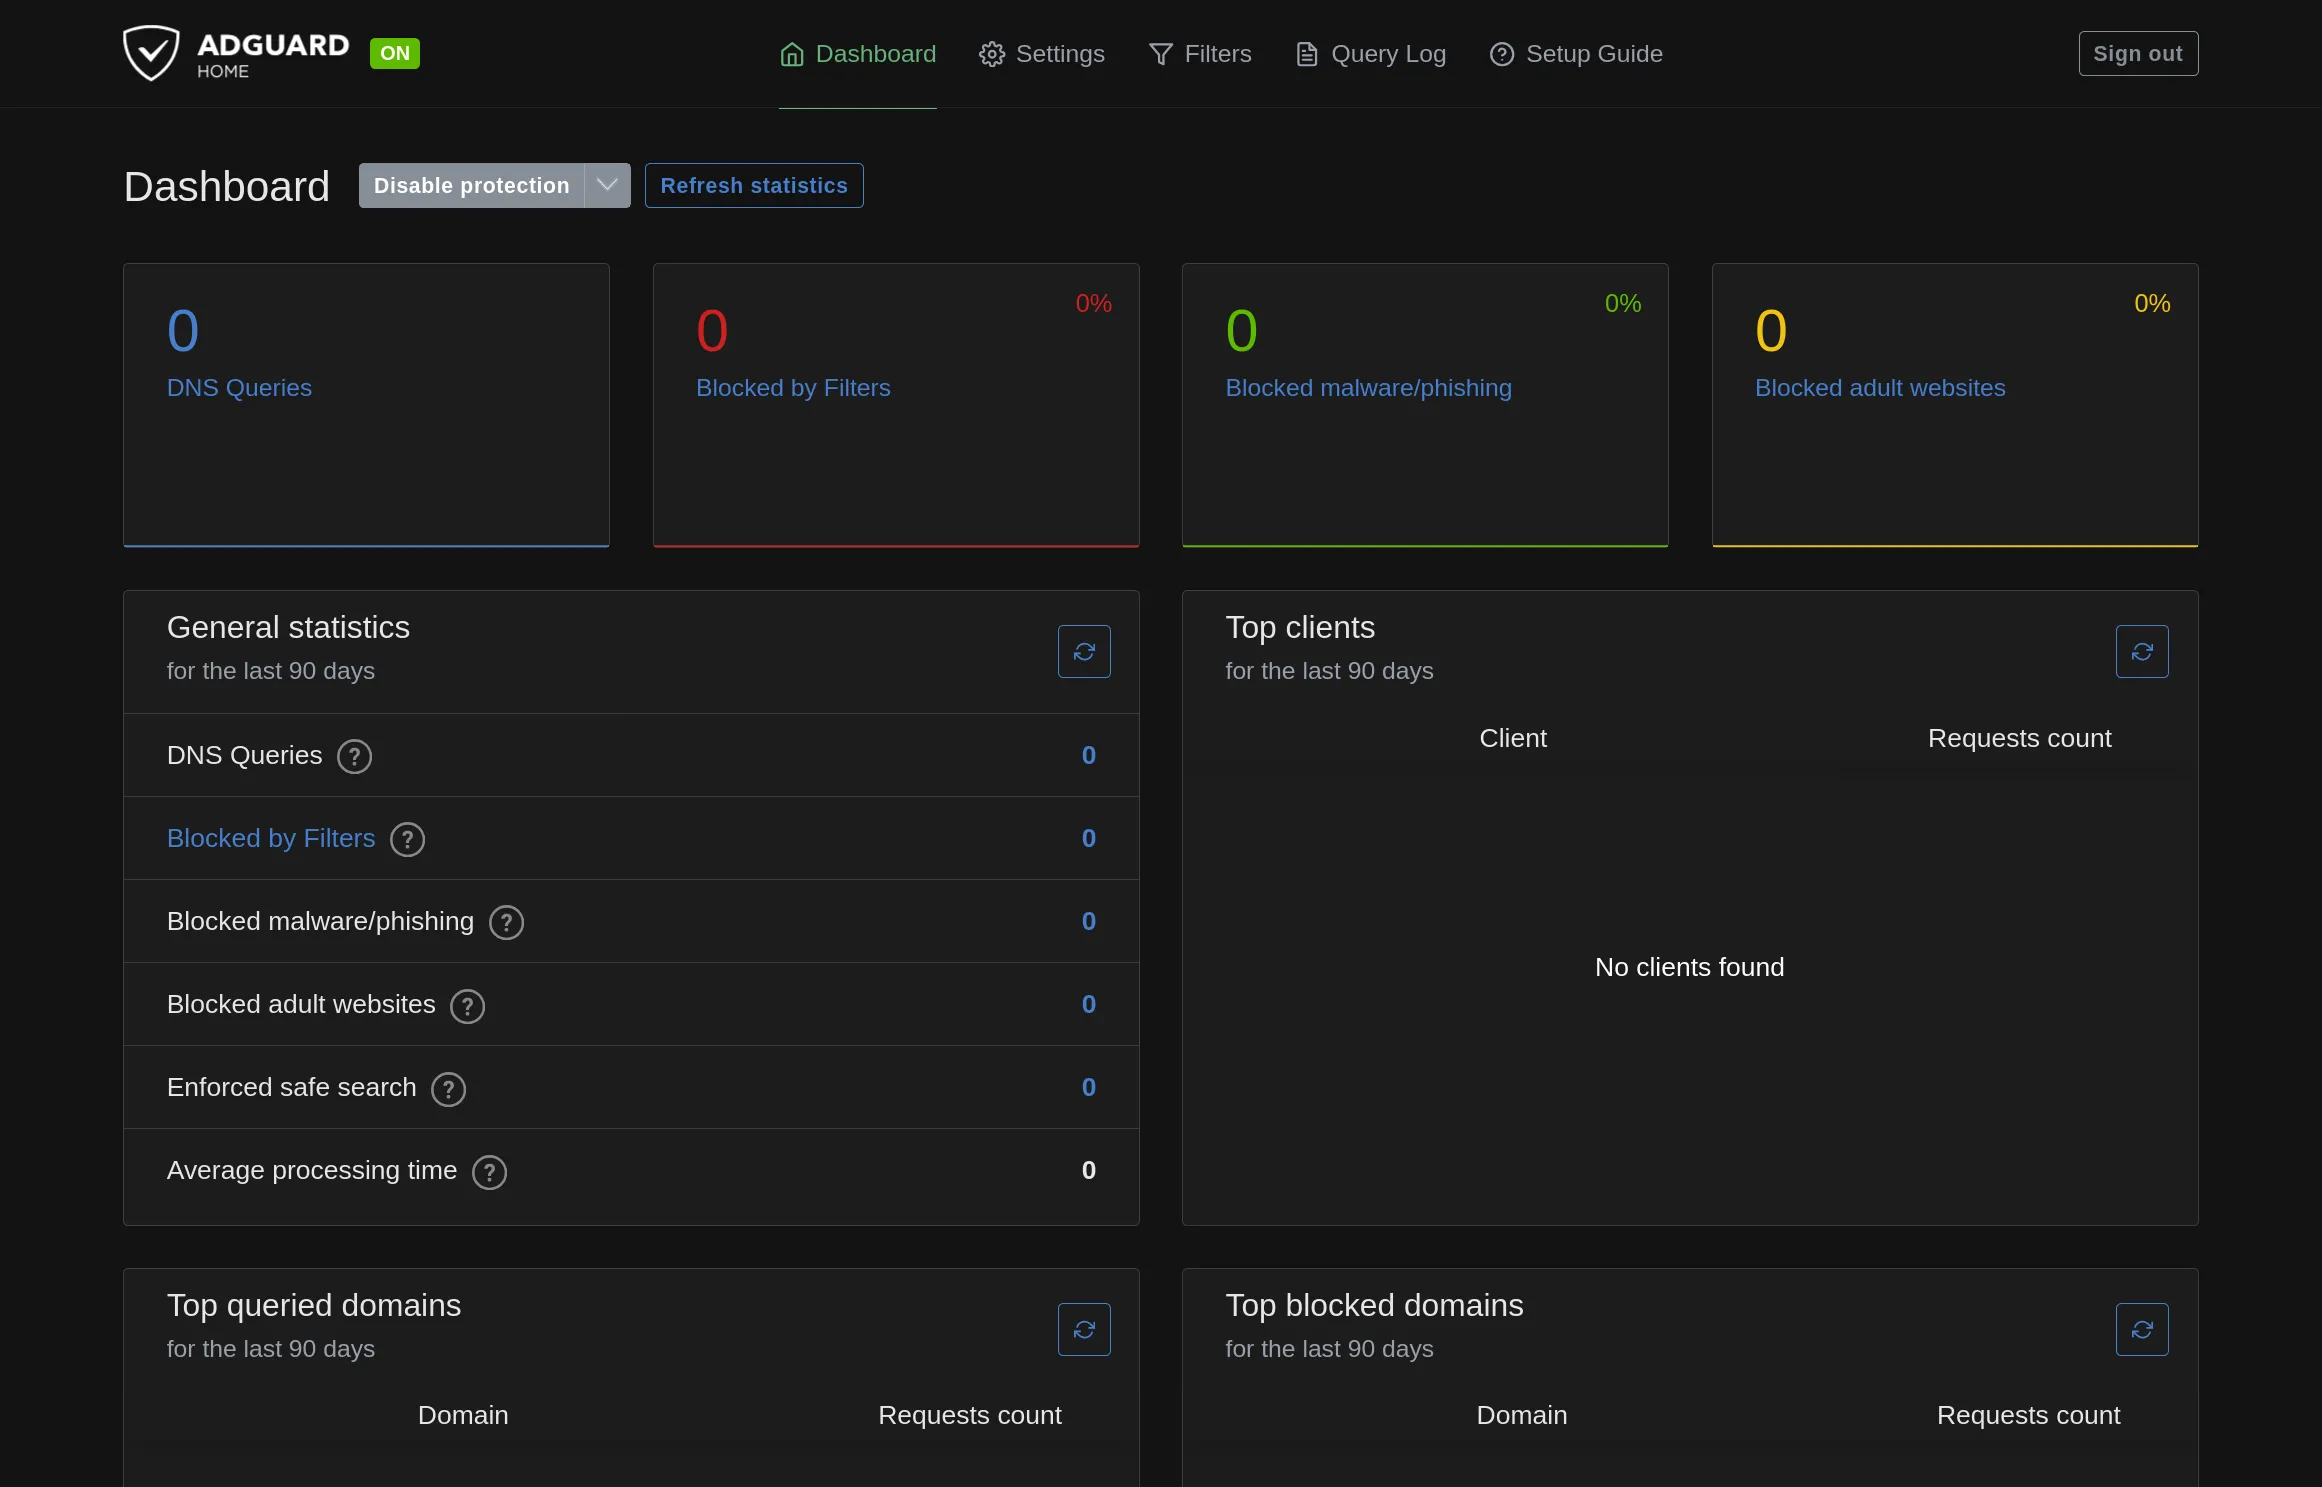Image resolution: width=2322 pixels, height=1487 pixels.
Task: Refresh the Top clients card
Action: [2142, 651]
